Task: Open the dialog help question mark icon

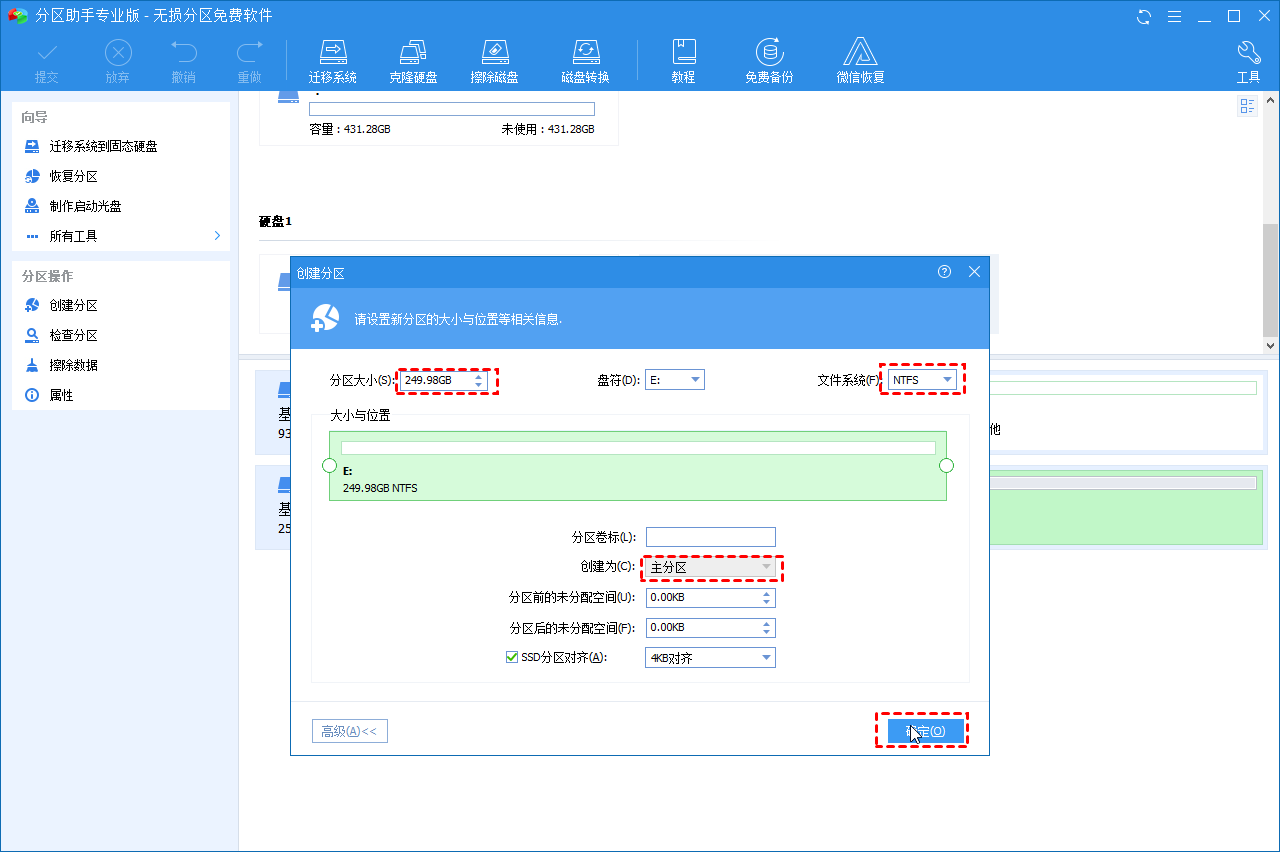Action: [943, 271]
